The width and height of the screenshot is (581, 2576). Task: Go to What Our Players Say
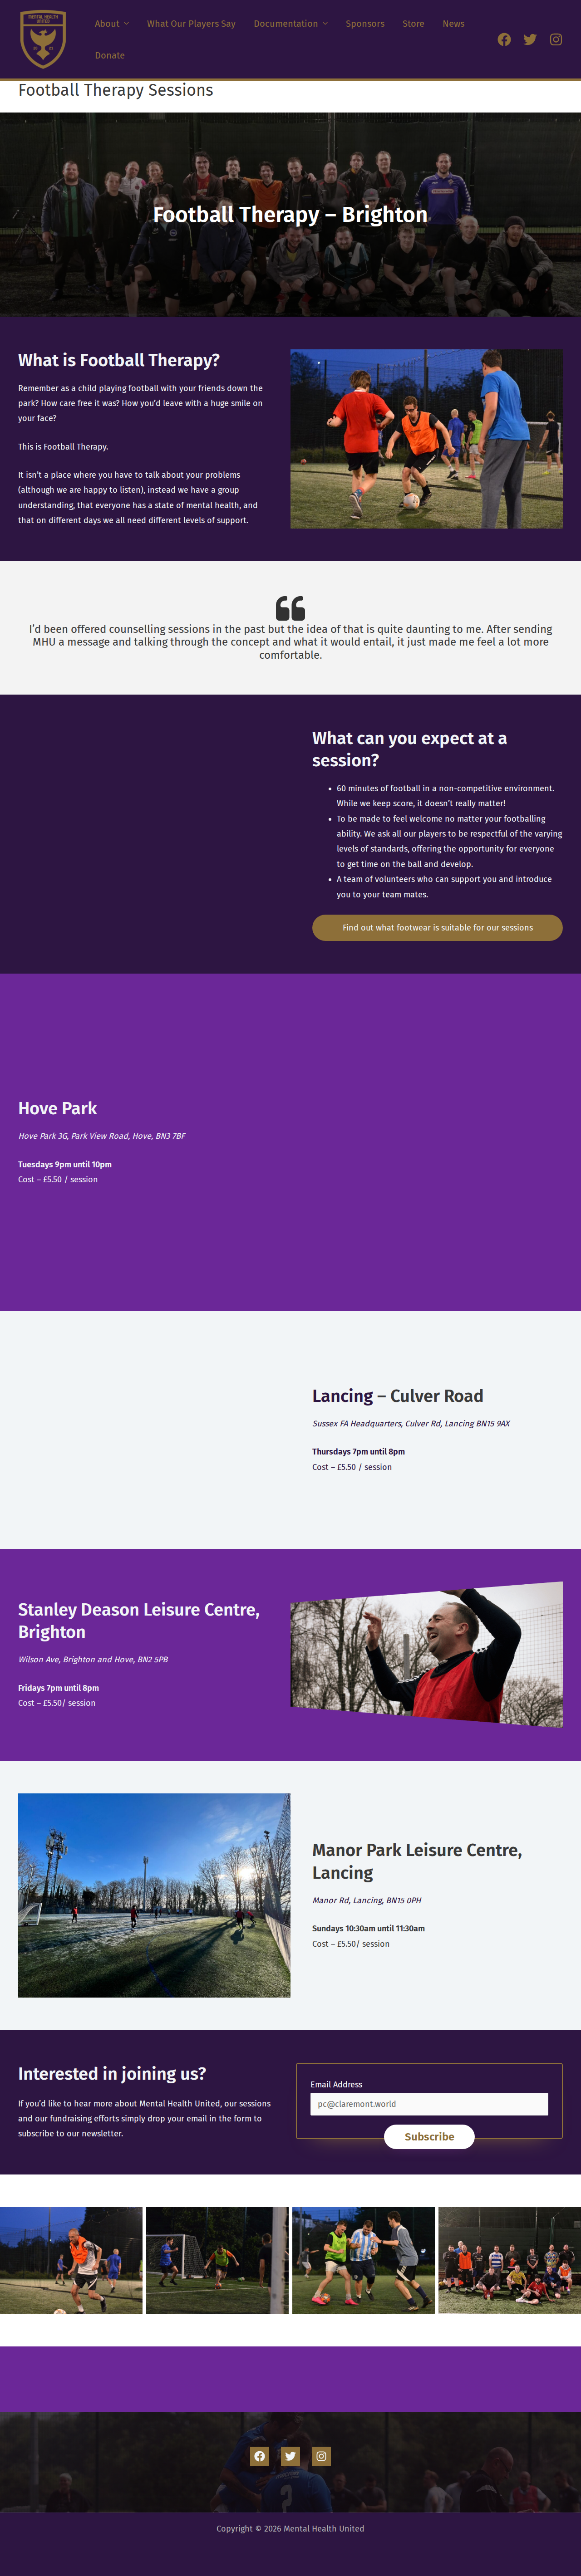191,24
